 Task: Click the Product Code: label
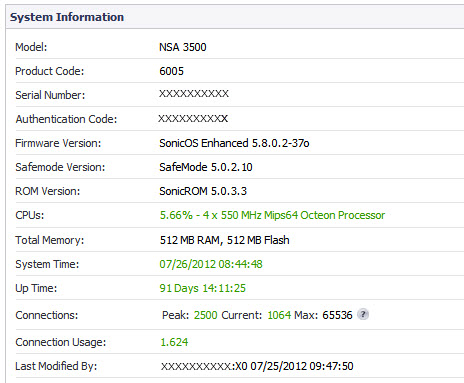(x=50, y=71)
